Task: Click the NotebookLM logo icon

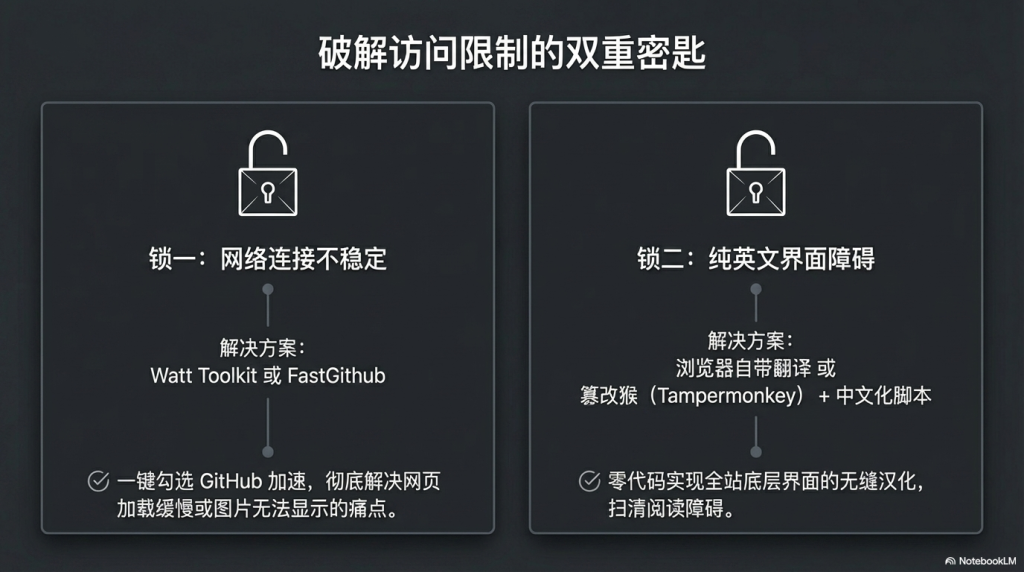Action: 949,561
